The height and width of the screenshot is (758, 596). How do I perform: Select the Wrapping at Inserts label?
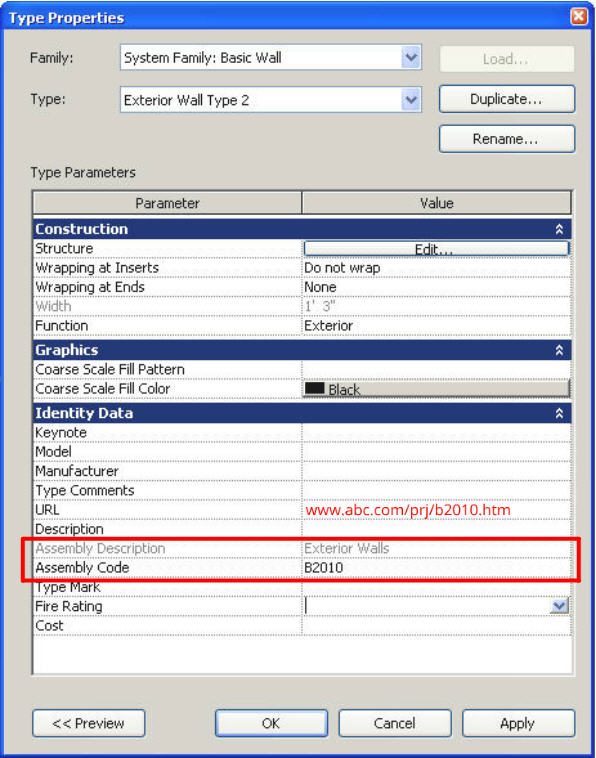[x=97, y=268]
